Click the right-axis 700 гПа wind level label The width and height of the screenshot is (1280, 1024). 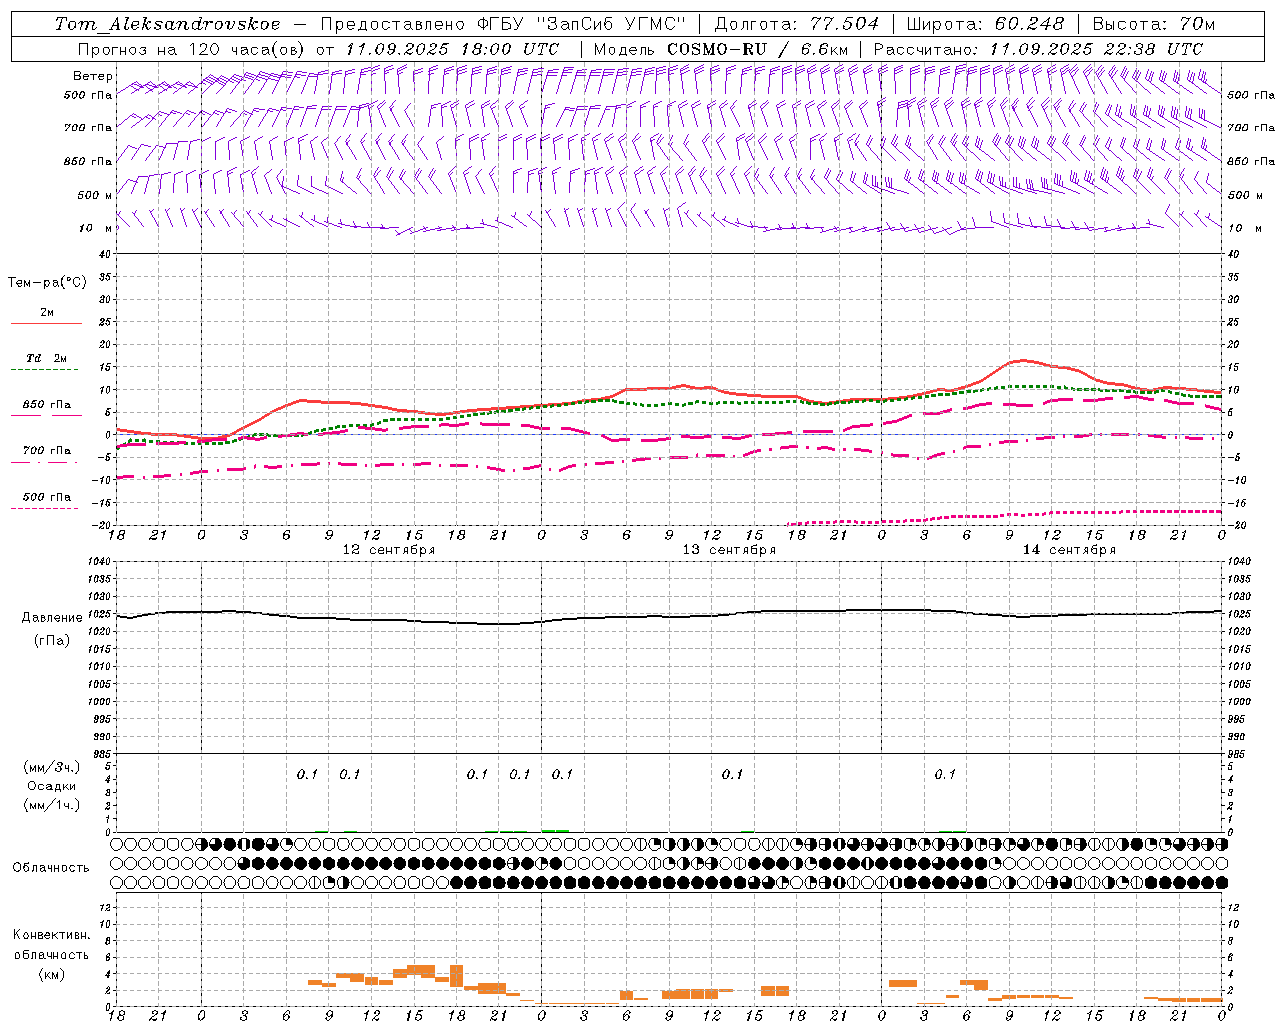point(1250,128)
